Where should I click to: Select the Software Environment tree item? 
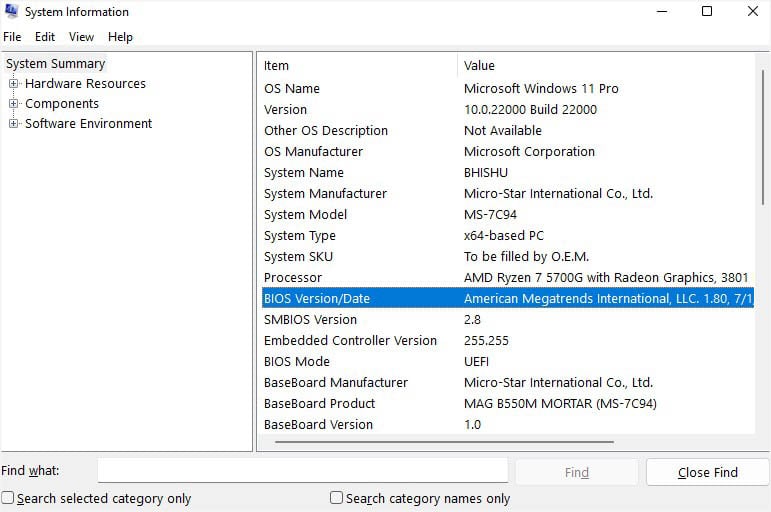coord(89,123)
